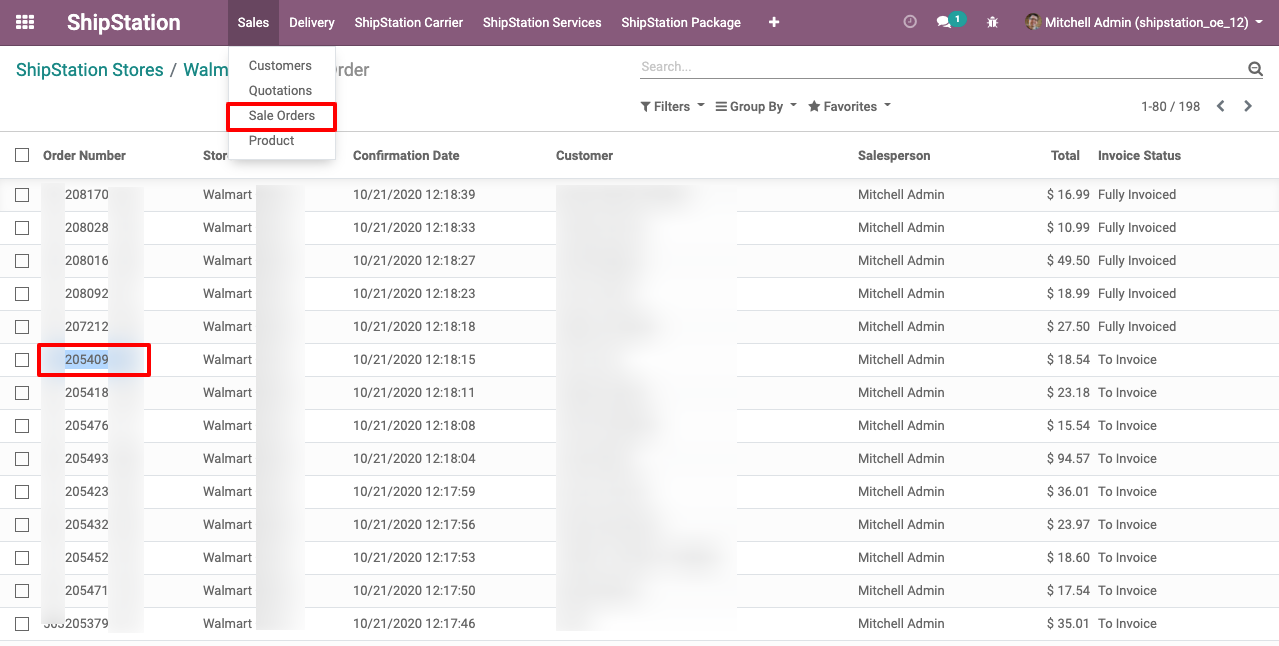Expand the Group By dropdown

point(756,106)
